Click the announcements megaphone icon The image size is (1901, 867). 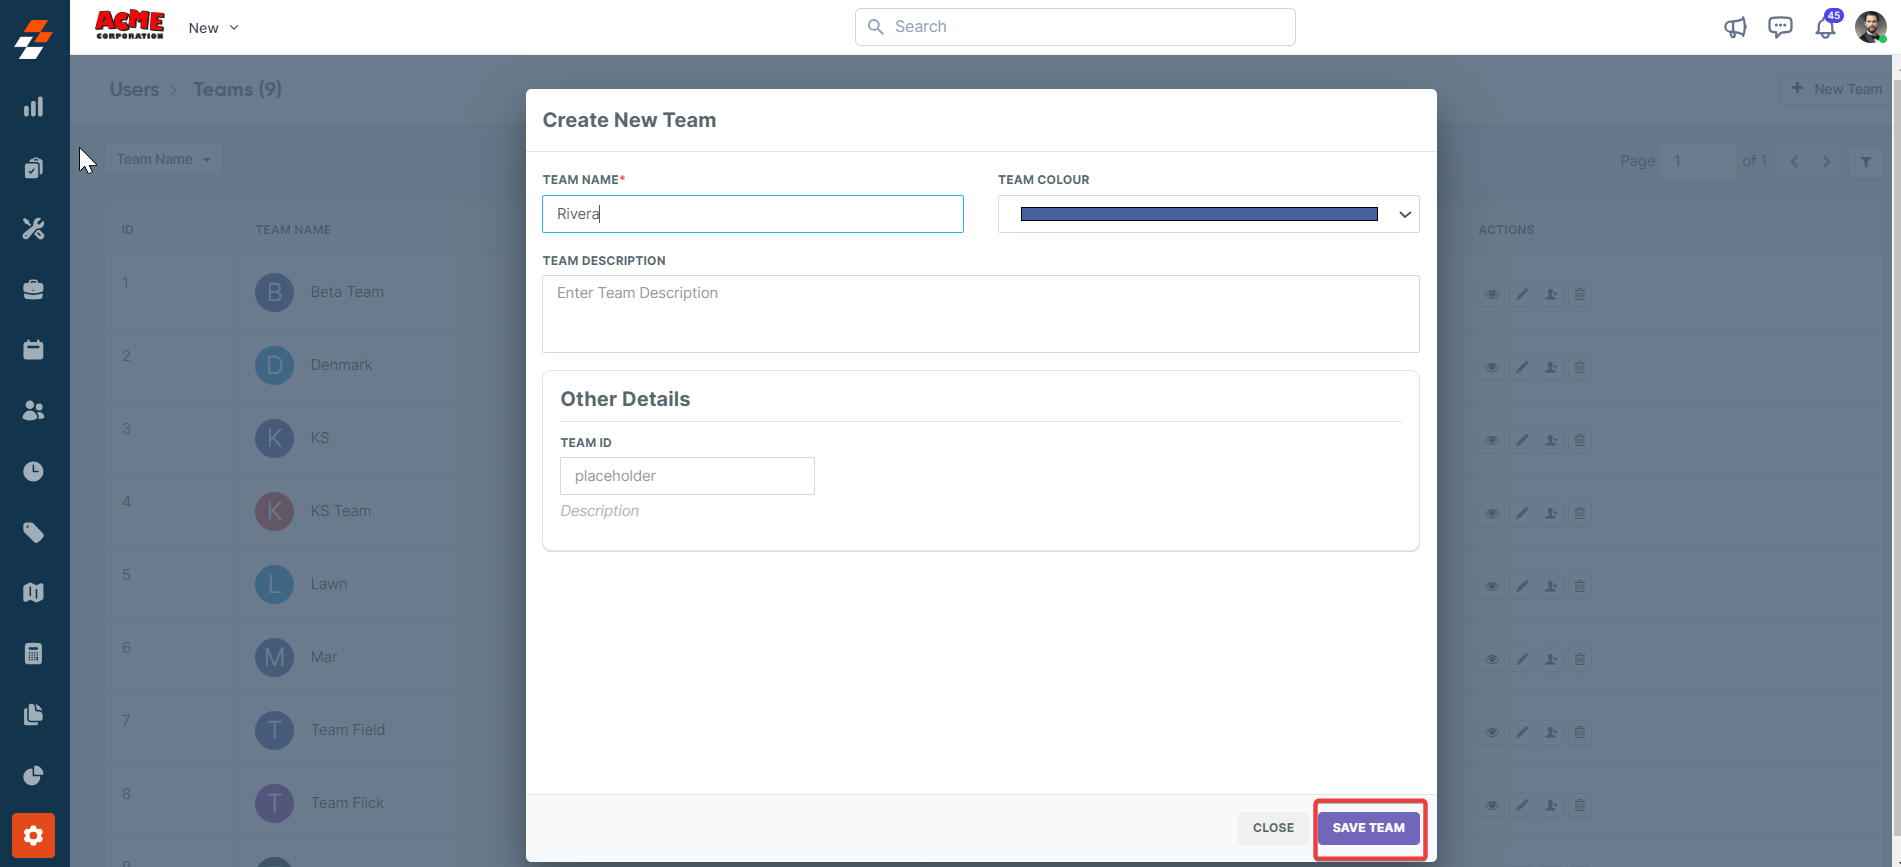[1735, 27]
